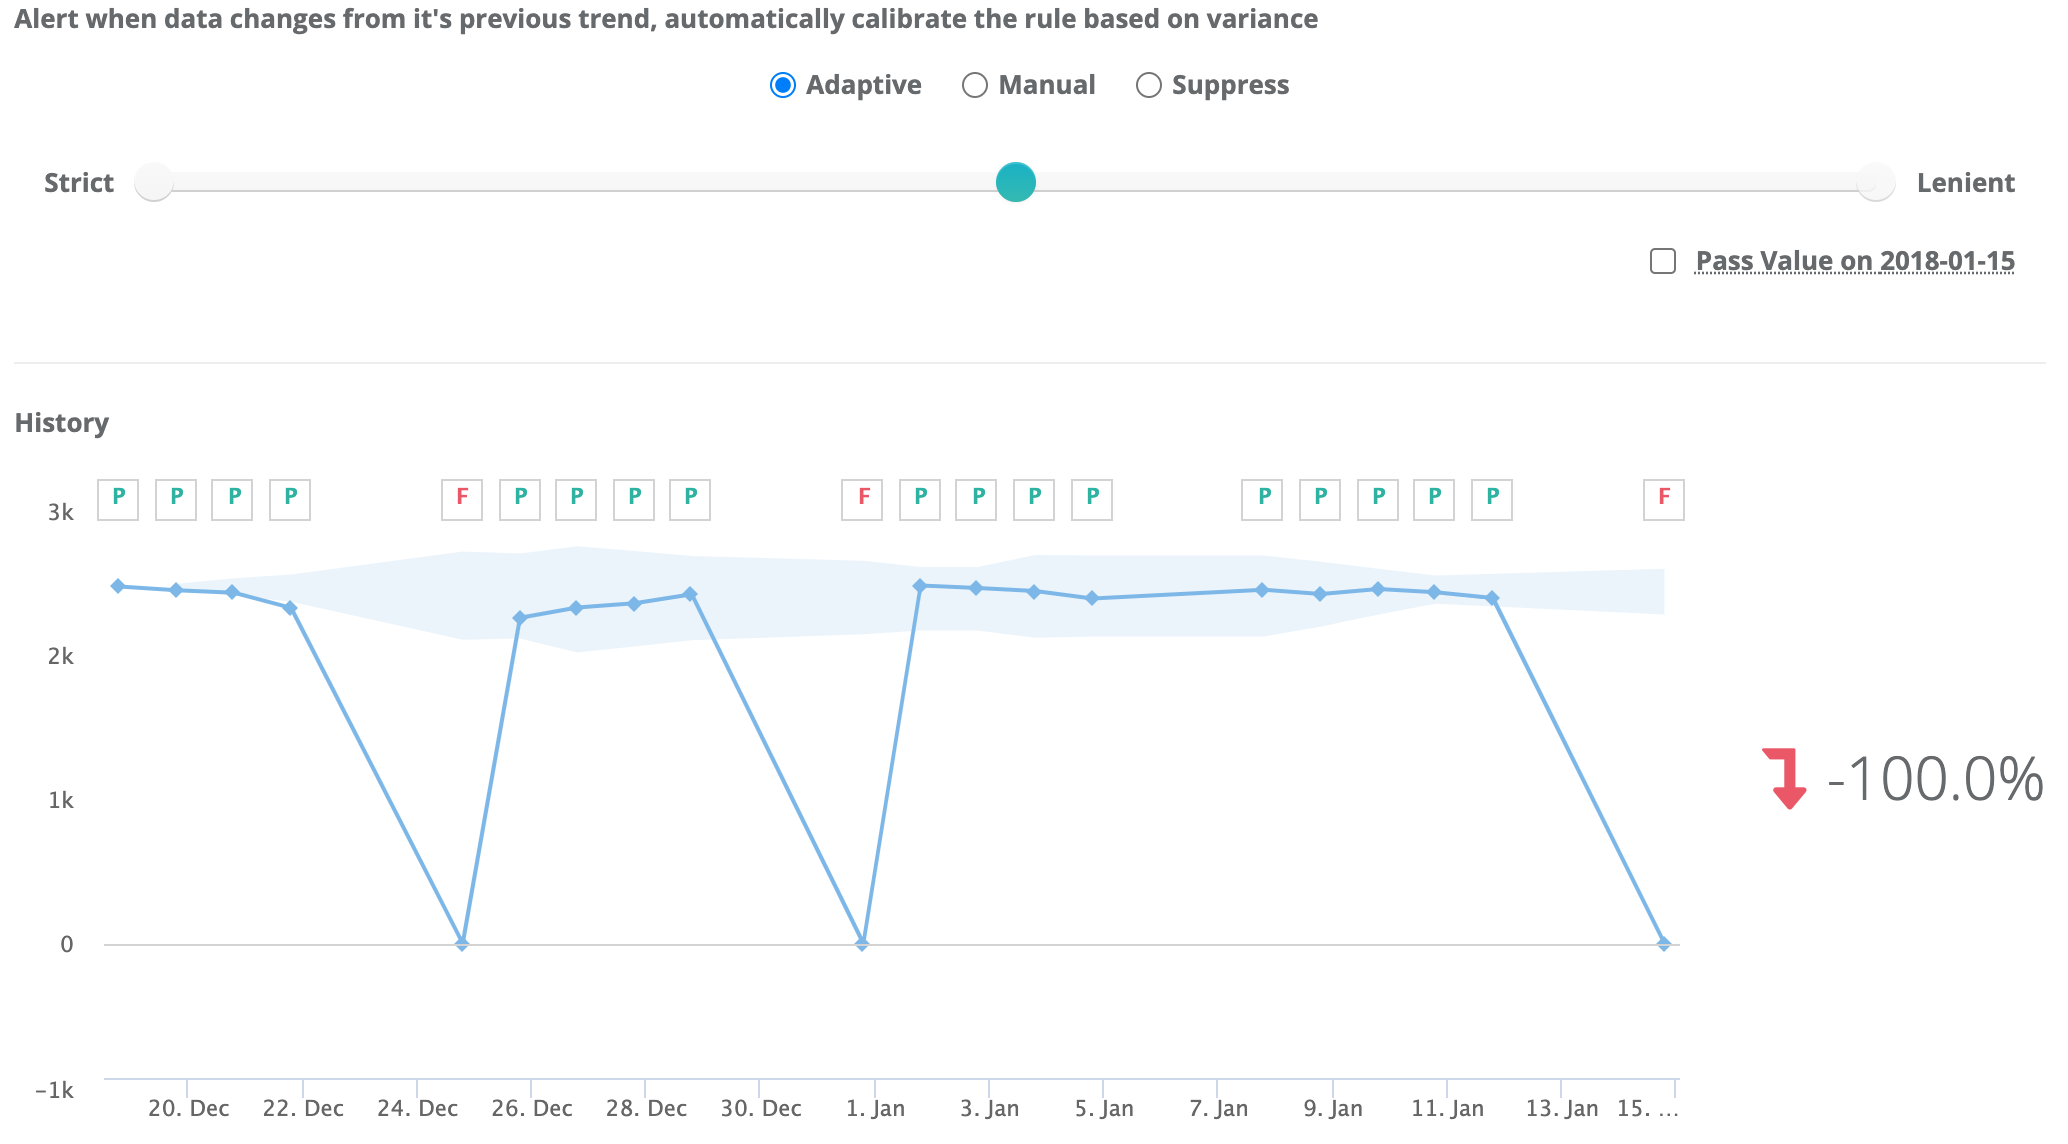Choose the Suppress radio option

pos(1149,85)
